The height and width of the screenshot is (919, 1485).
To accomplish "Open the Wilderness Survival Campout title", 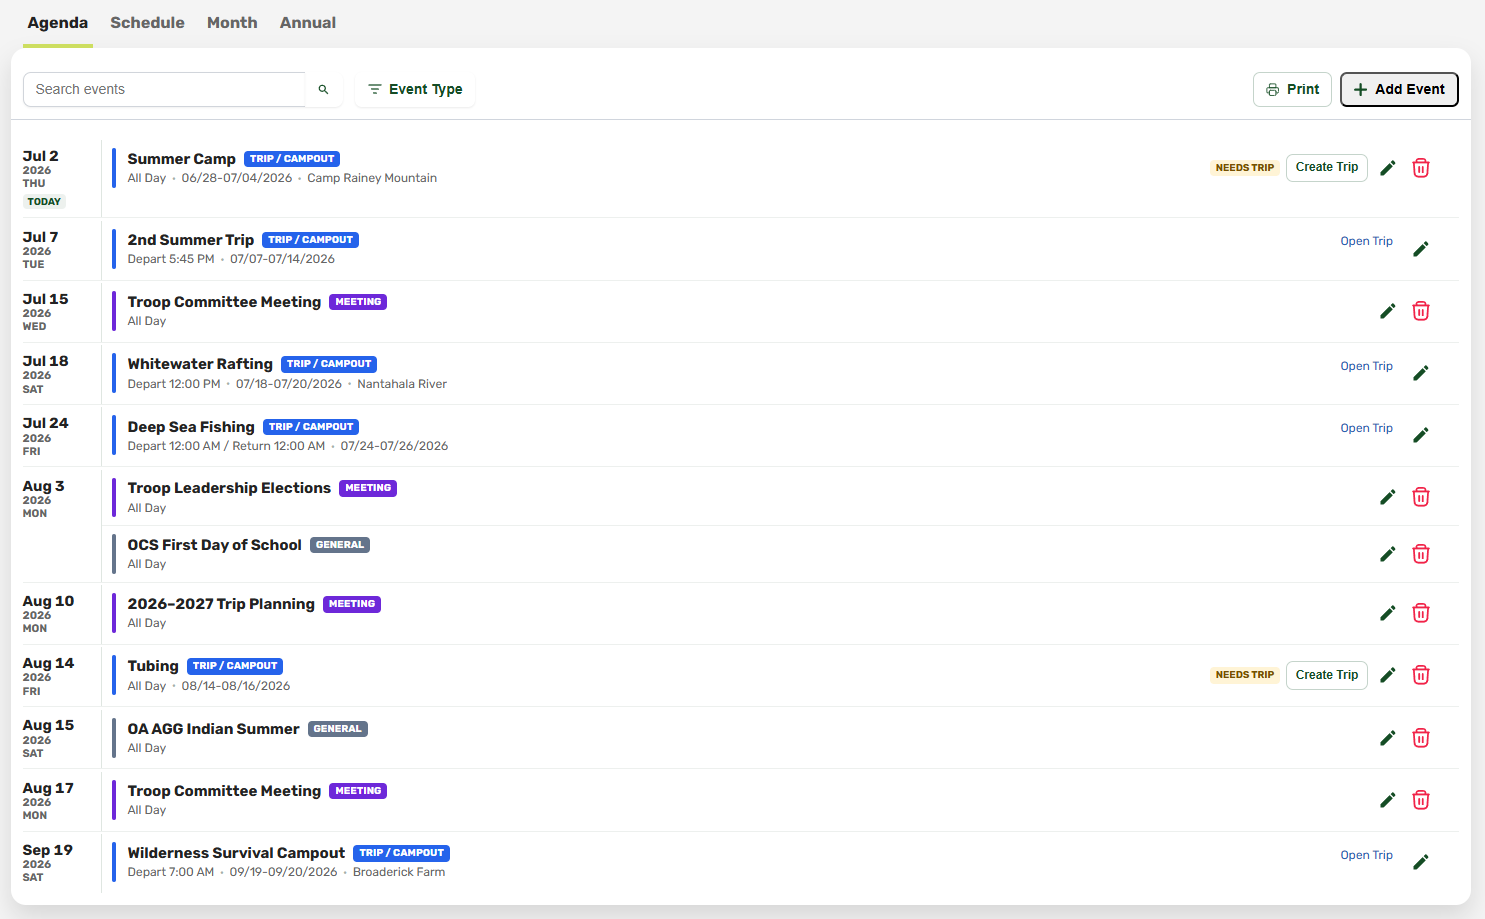I will coord(236,853).
